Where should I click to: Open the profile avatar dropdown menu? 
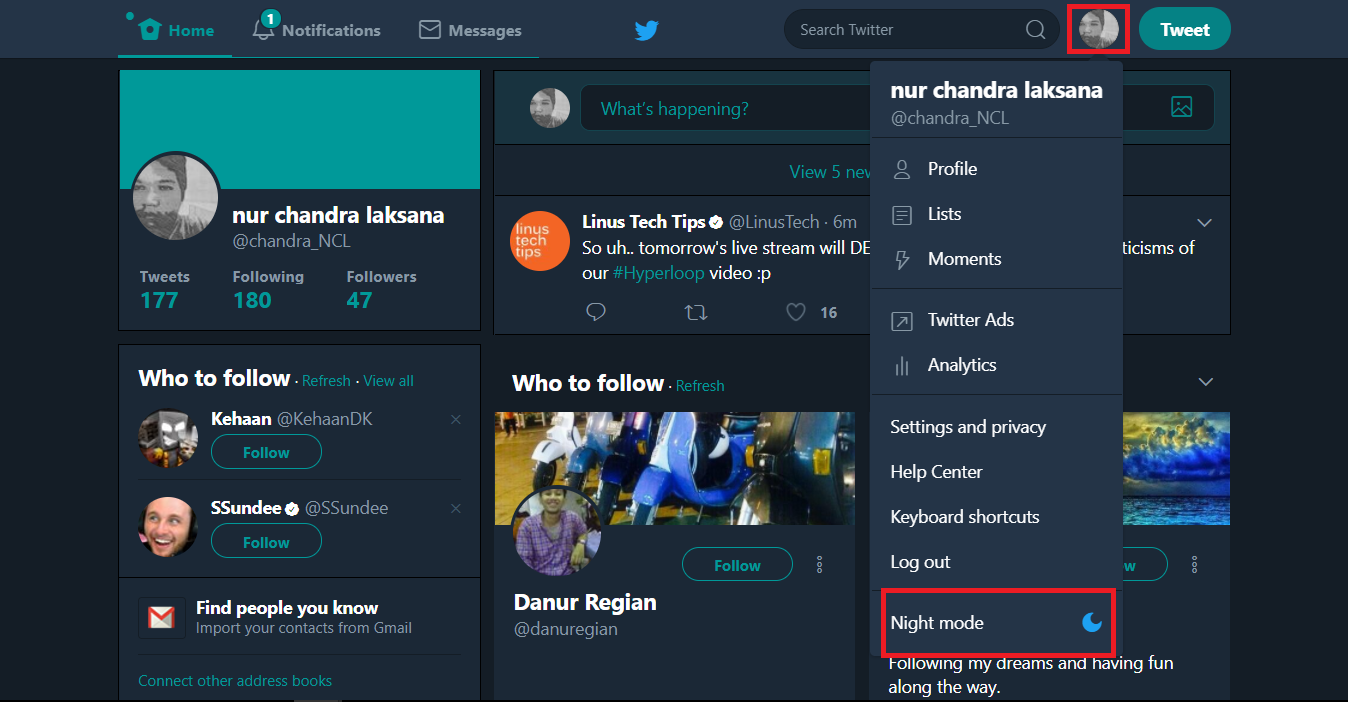pyautogui.click(x=1098, y=29)
